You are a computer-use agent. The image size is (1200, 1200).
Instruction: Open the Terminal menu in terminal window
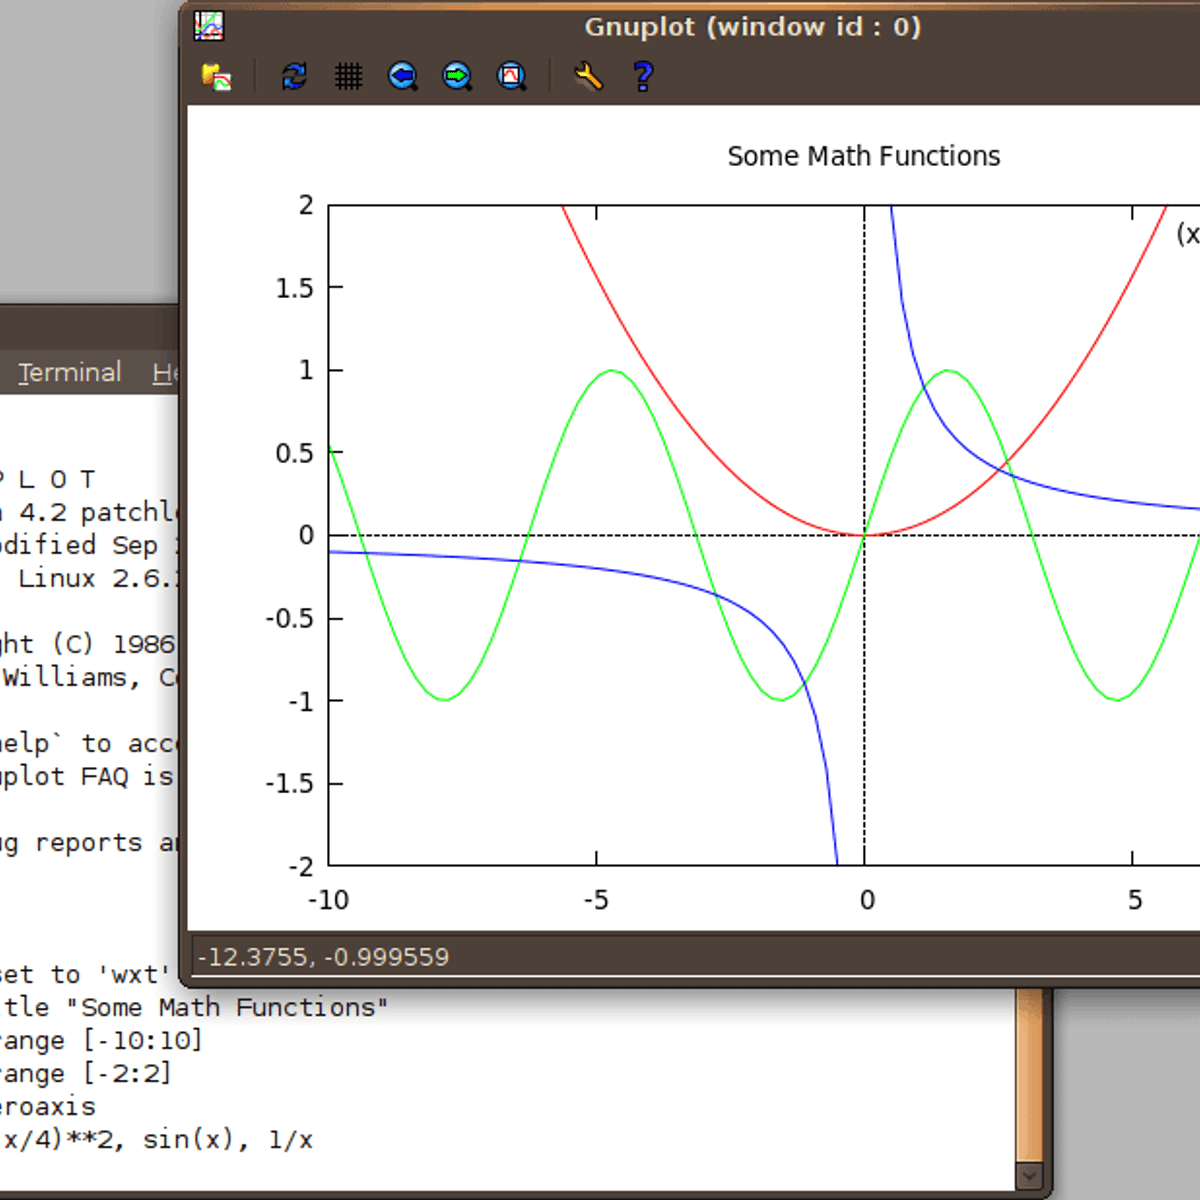70,372
